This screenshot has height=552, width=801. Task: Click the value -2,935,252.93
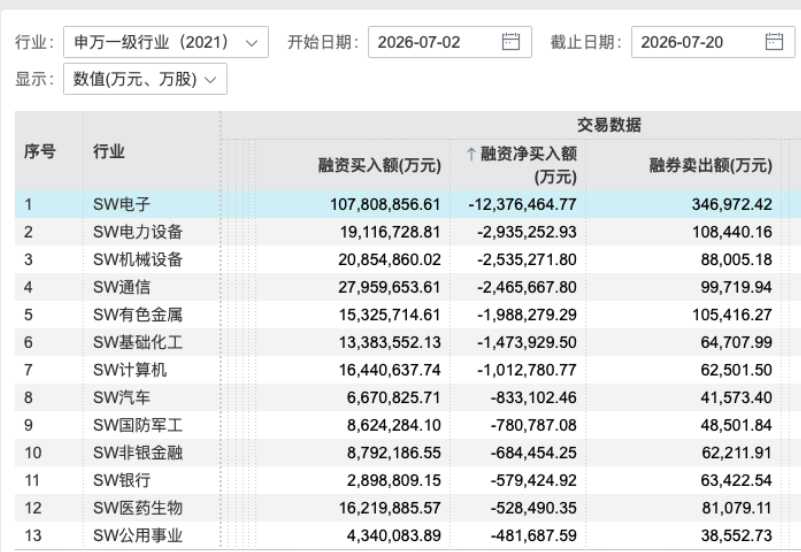pyautogui.click(x=527, y=232)
